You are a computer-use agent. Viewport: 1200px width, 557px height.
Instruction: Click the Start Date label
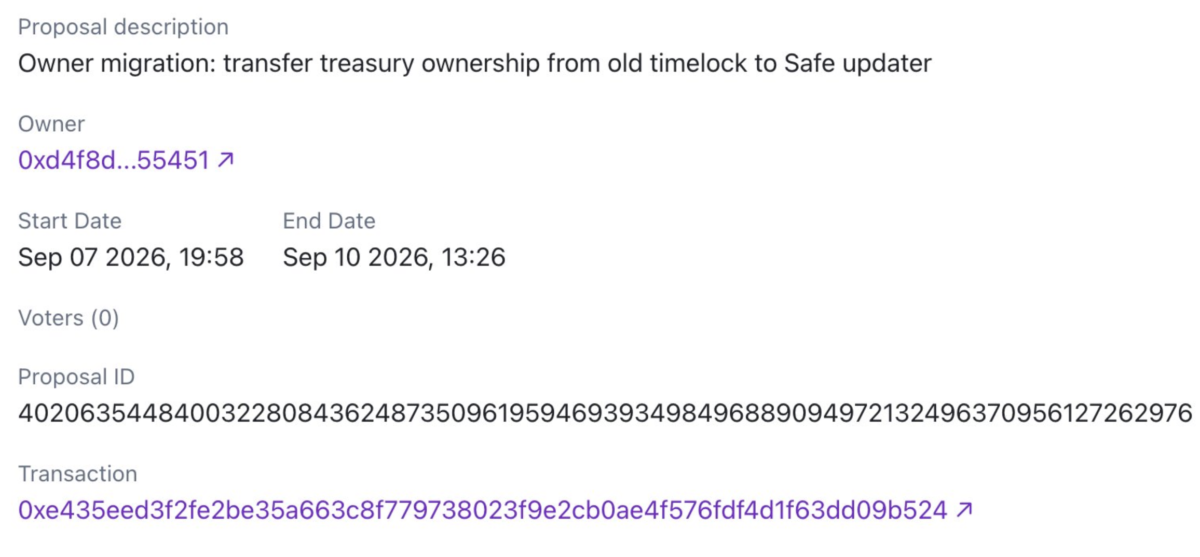[x=70, y=221]
